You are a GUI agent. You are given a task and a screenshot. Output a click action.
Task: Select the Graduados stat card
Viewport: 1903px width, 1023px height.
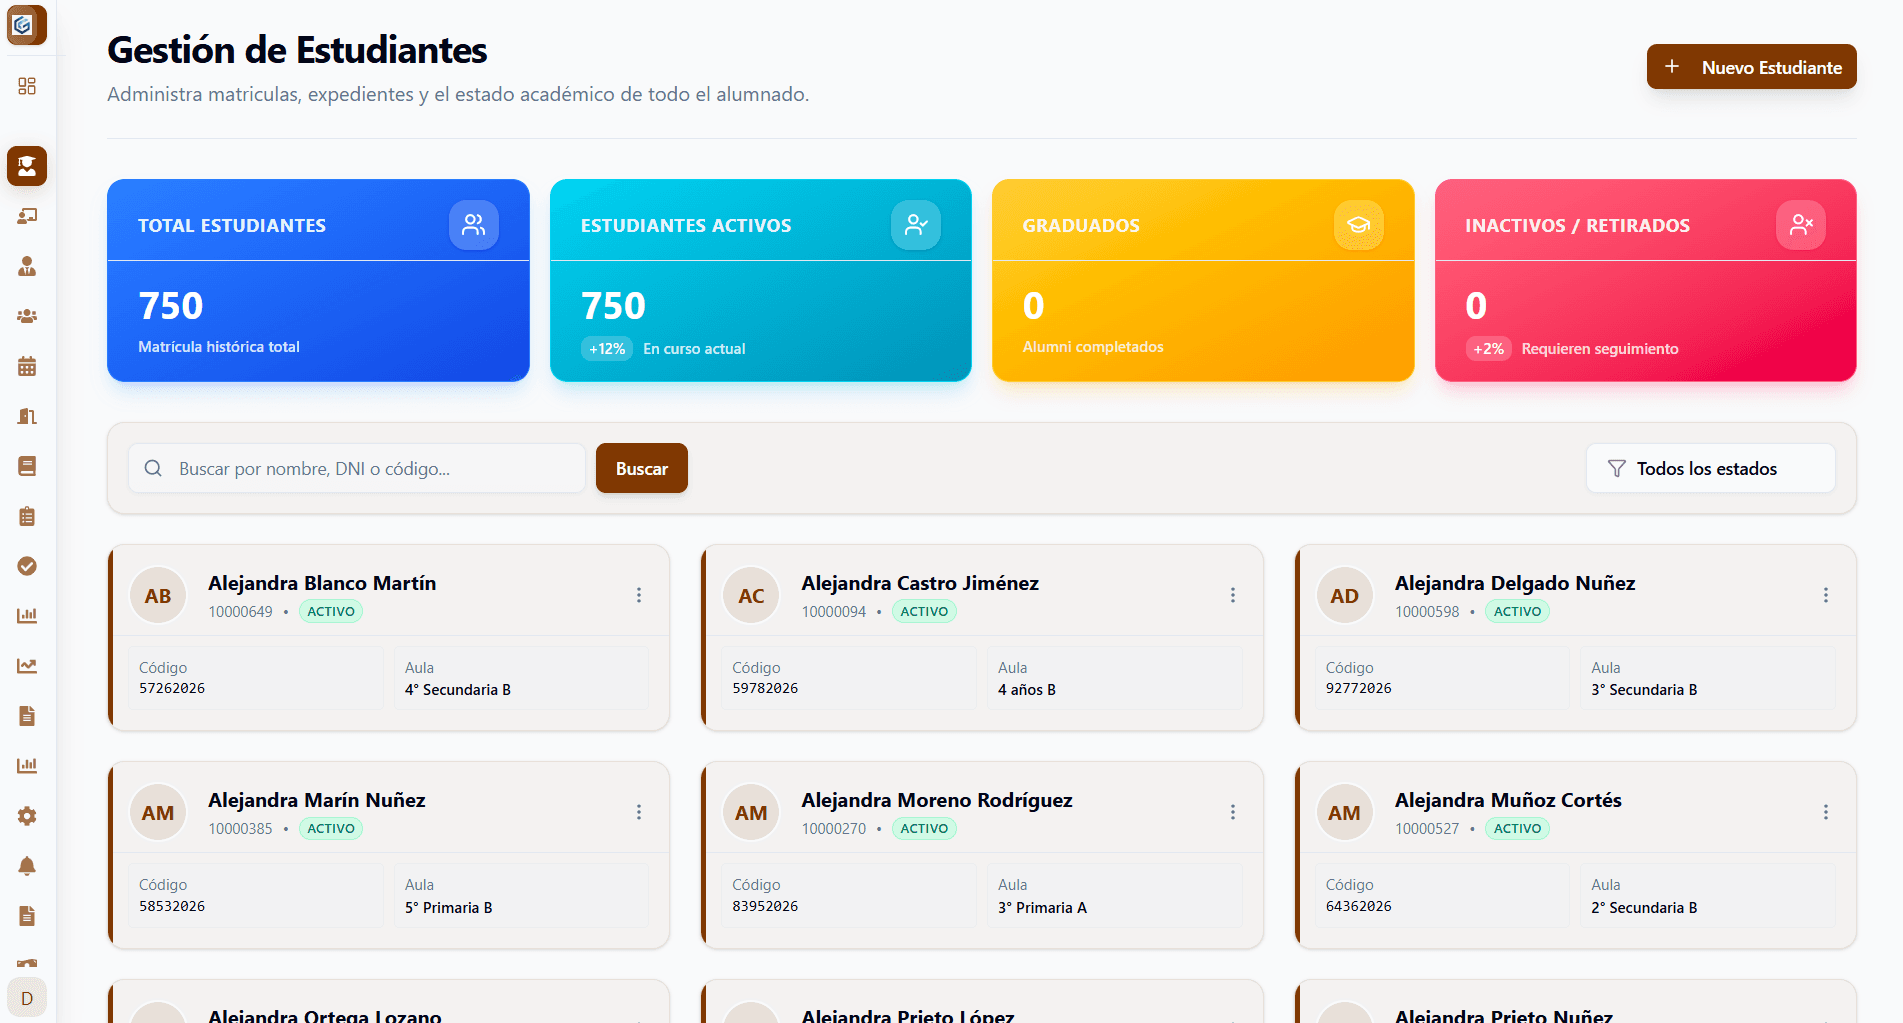(x=1202, y=280)
